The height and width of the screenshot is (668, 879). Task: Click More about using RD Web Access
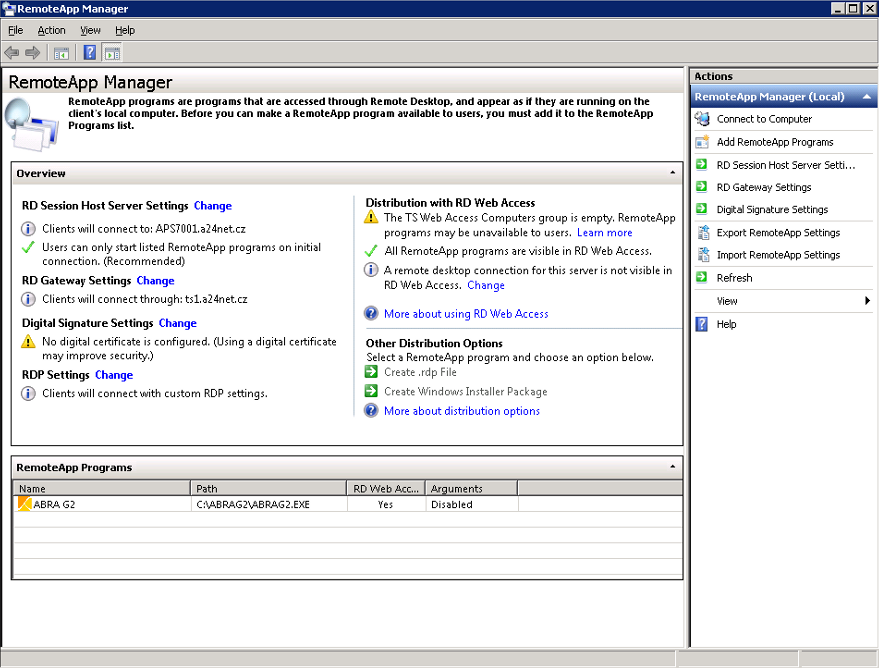pyautogui.click(x=466, y=314)
